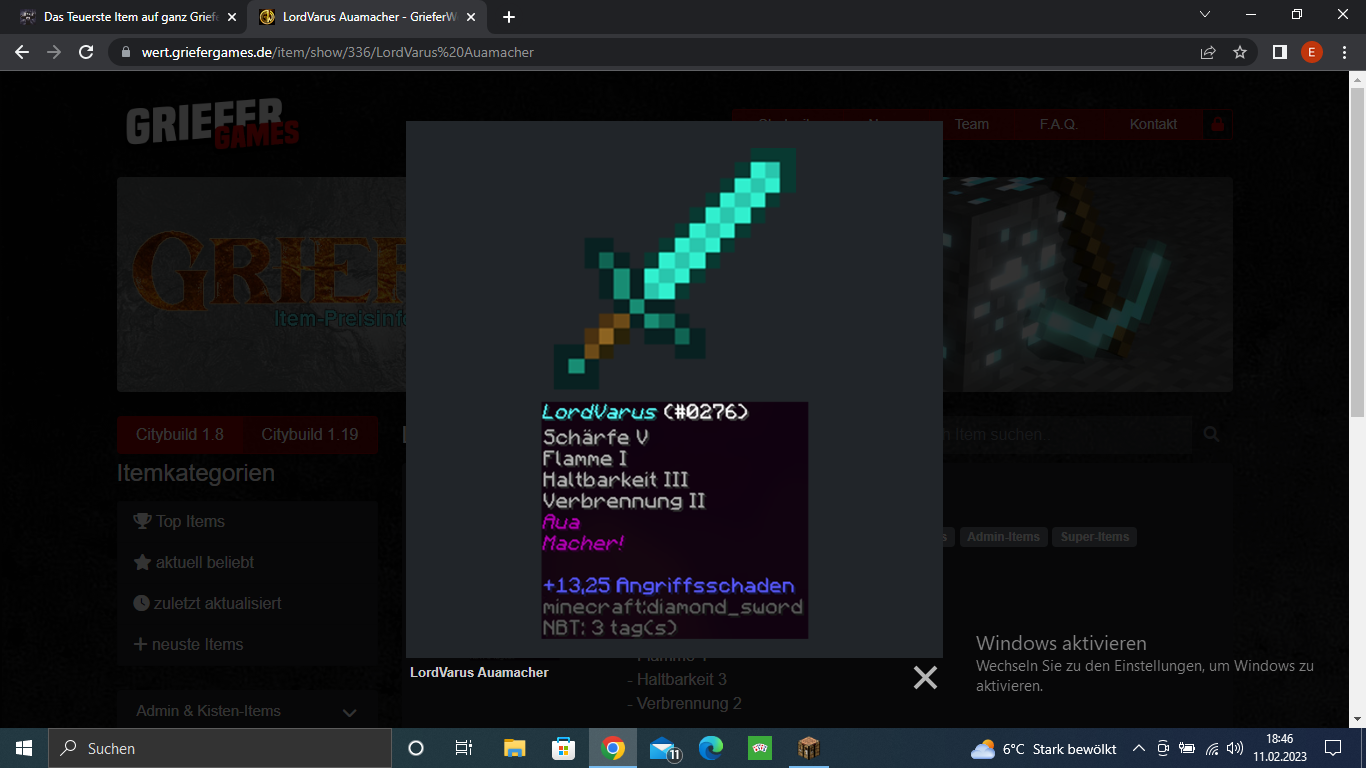The image size is (1366, 768).
Task: Open the Chrome profile avatar
Action: click(1312, 52)
